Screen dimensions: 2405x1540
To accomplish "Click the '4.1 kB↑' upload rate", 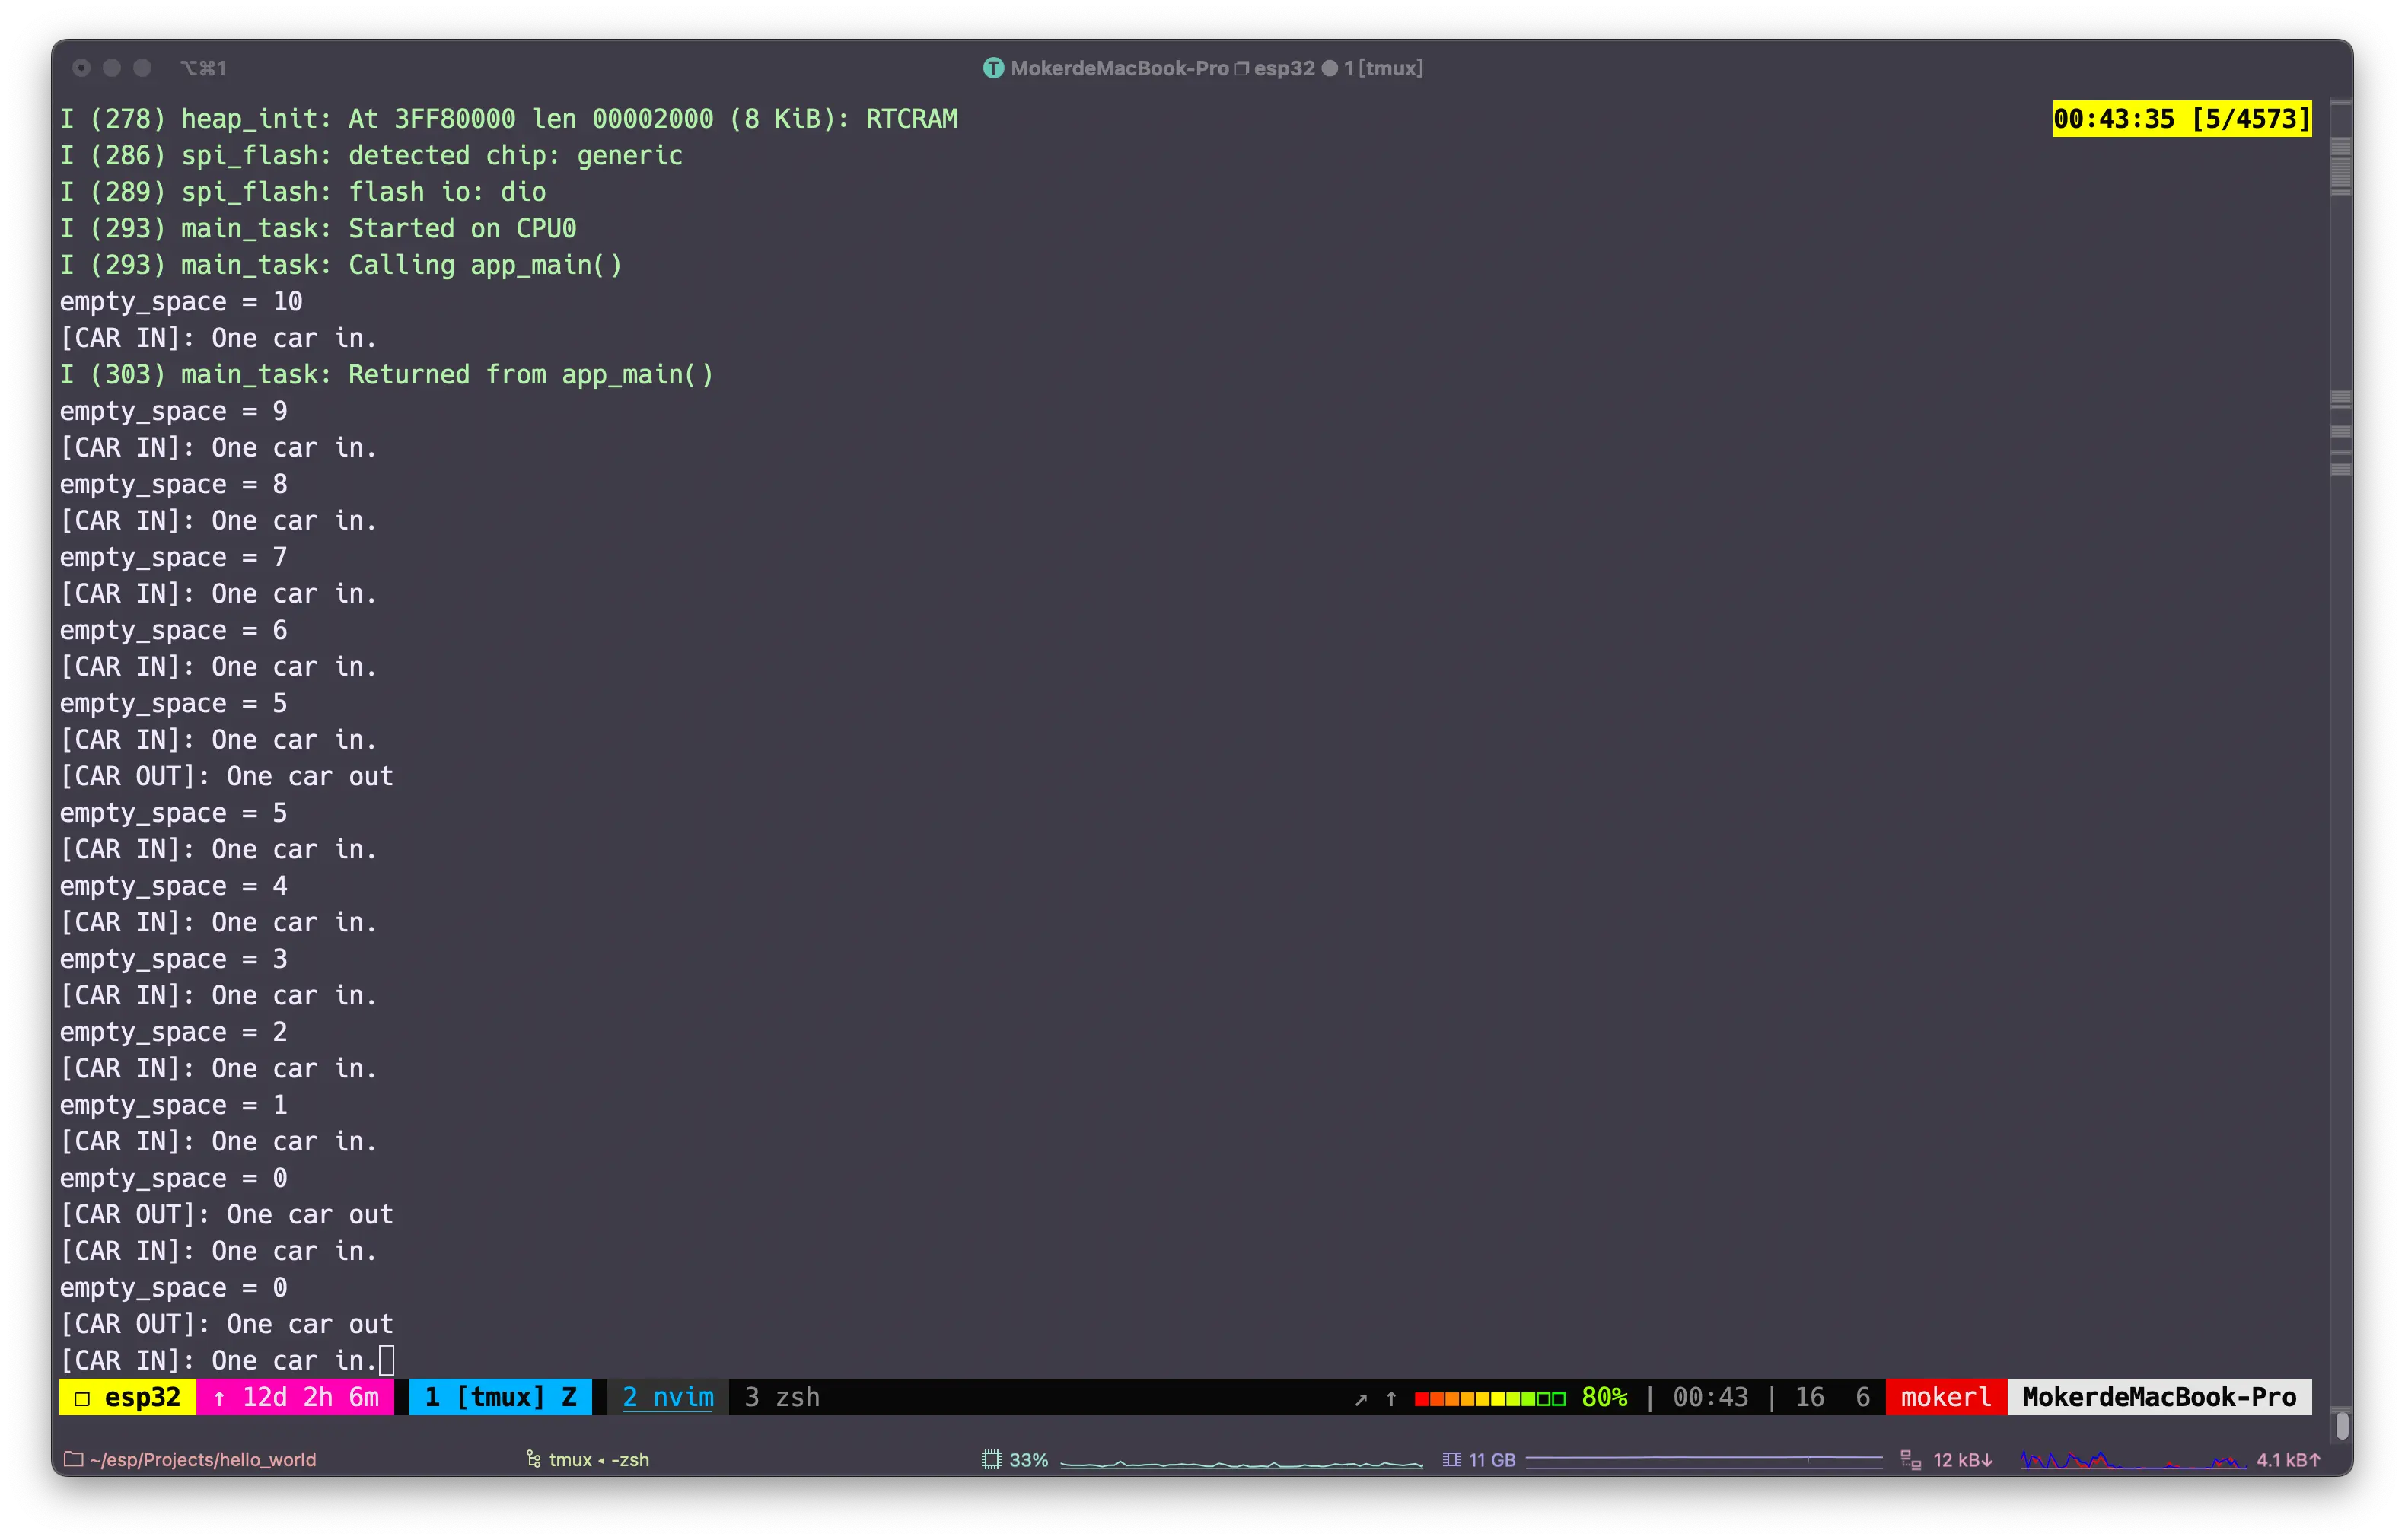I will click(x=2288, y=1459).
